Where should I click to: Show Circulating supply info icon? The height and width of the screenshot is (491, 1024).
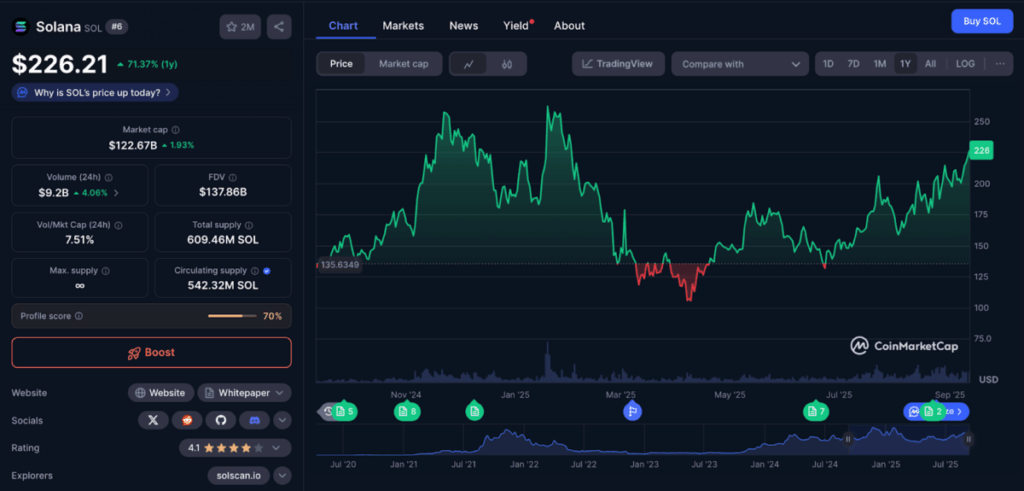[255, 270]
